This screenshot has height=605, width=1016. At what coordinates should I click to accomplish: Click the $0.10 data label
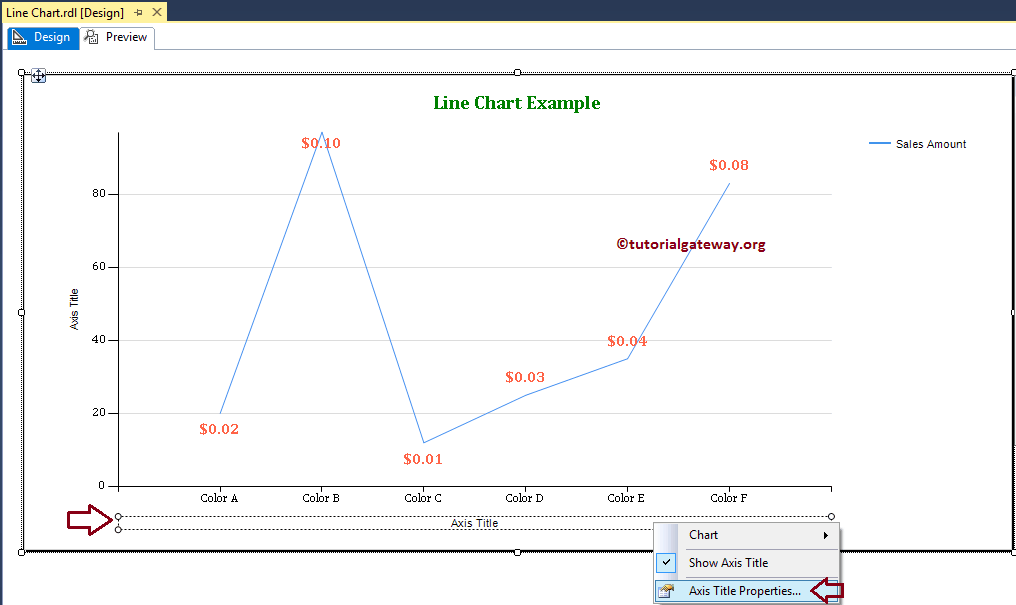click(x=321, y=143)
